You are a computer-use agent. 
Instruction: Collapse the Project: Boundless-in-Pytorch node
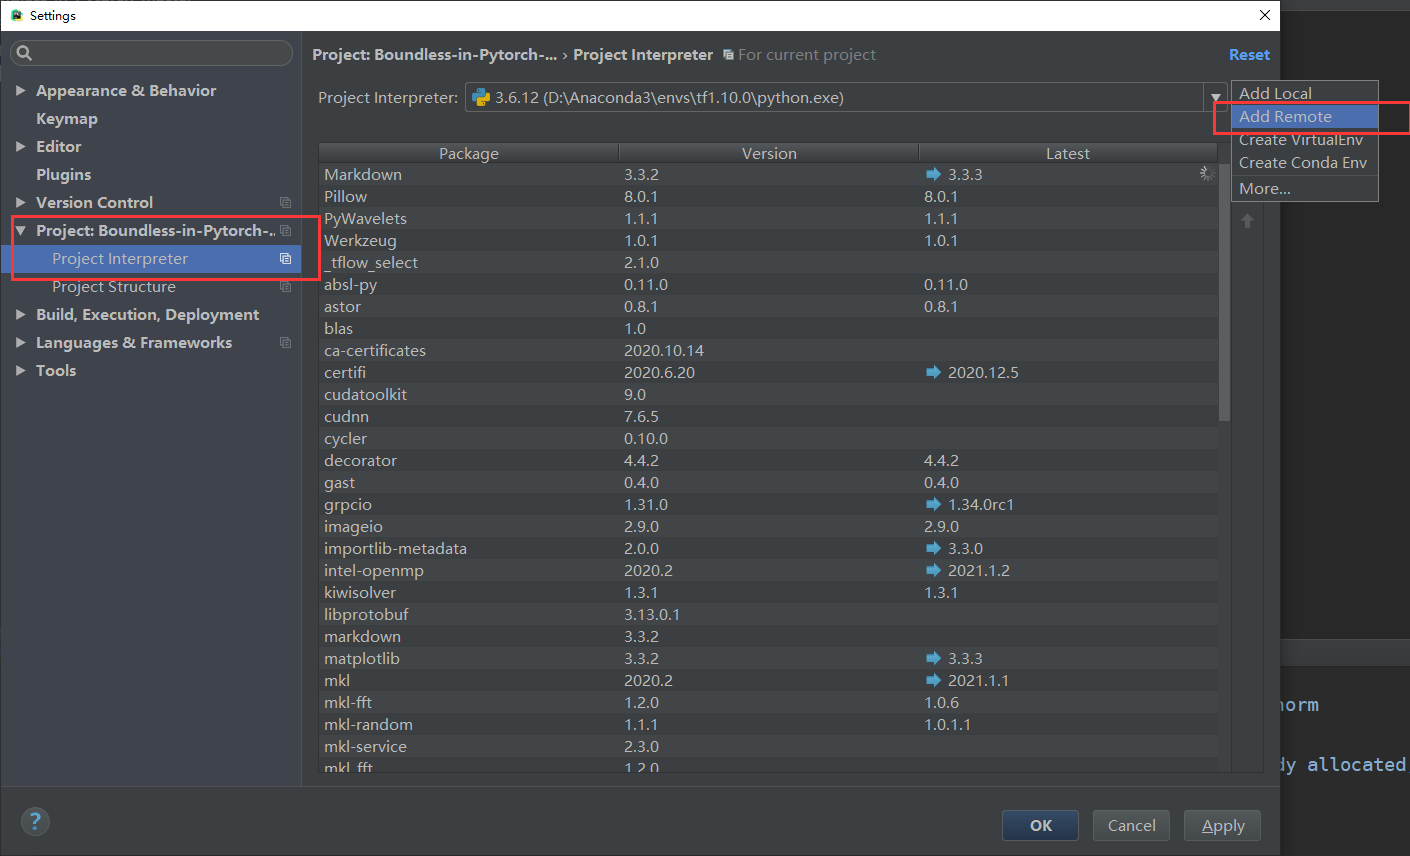pyautogui.click(x=22, y=230)
